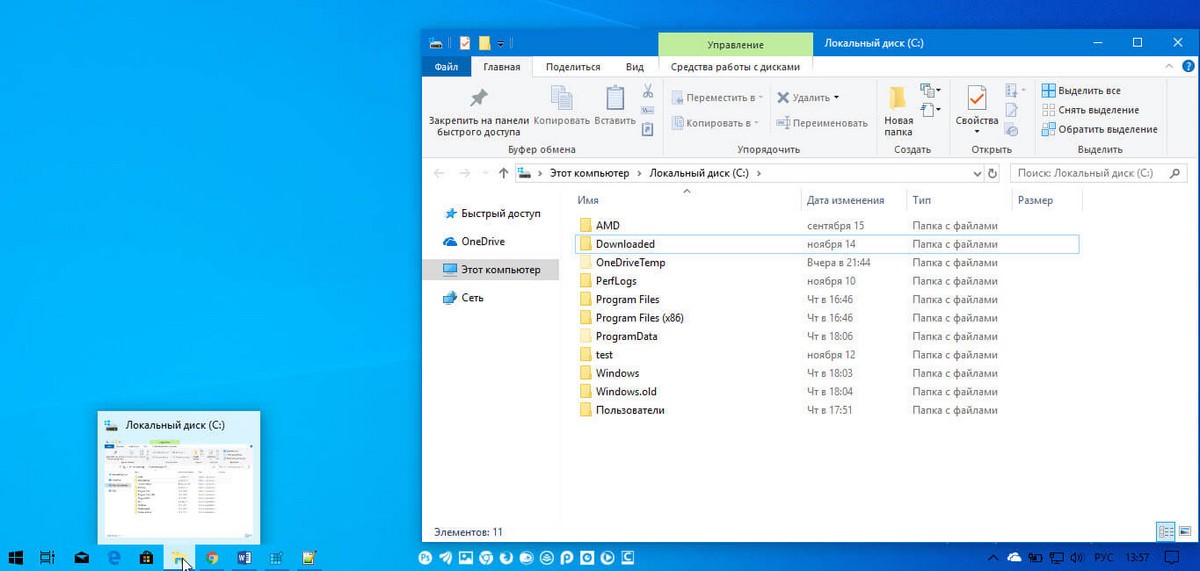Screen dimensions: 1200x571
Task: Open the Копировать в dropdown
Action: tap(717, 123)
